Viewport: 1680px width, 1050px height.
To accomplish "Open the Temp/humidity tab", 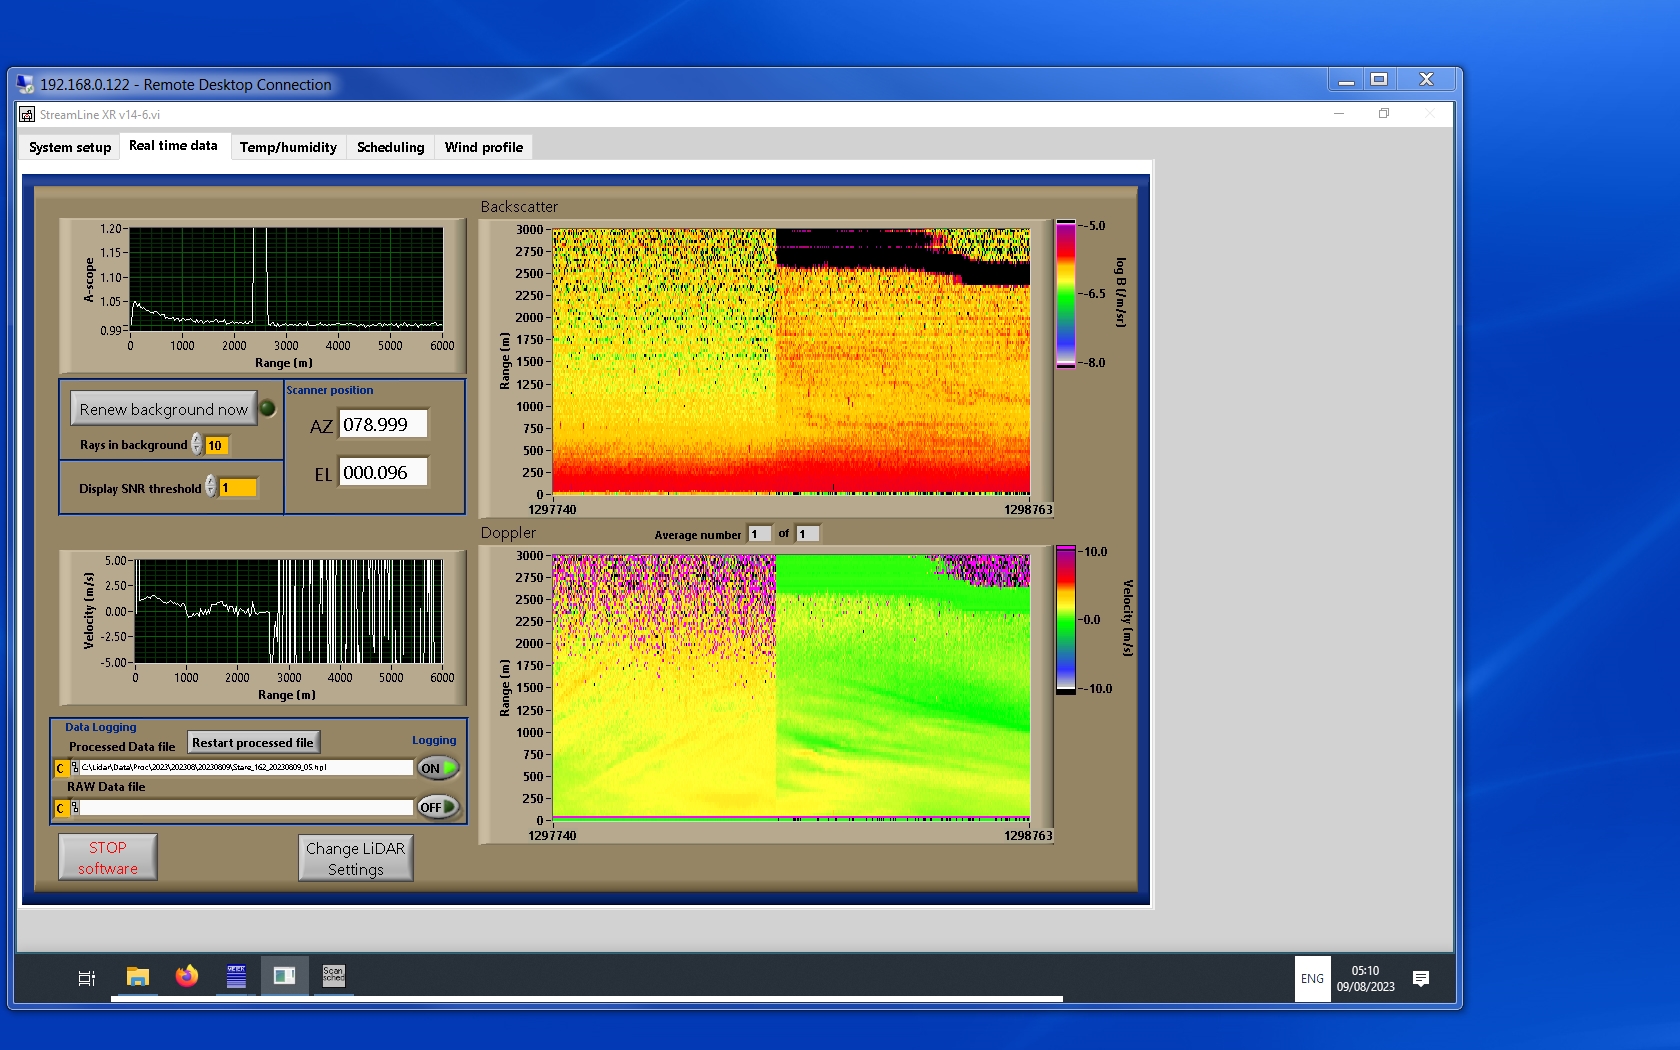I will coord(288,147).
